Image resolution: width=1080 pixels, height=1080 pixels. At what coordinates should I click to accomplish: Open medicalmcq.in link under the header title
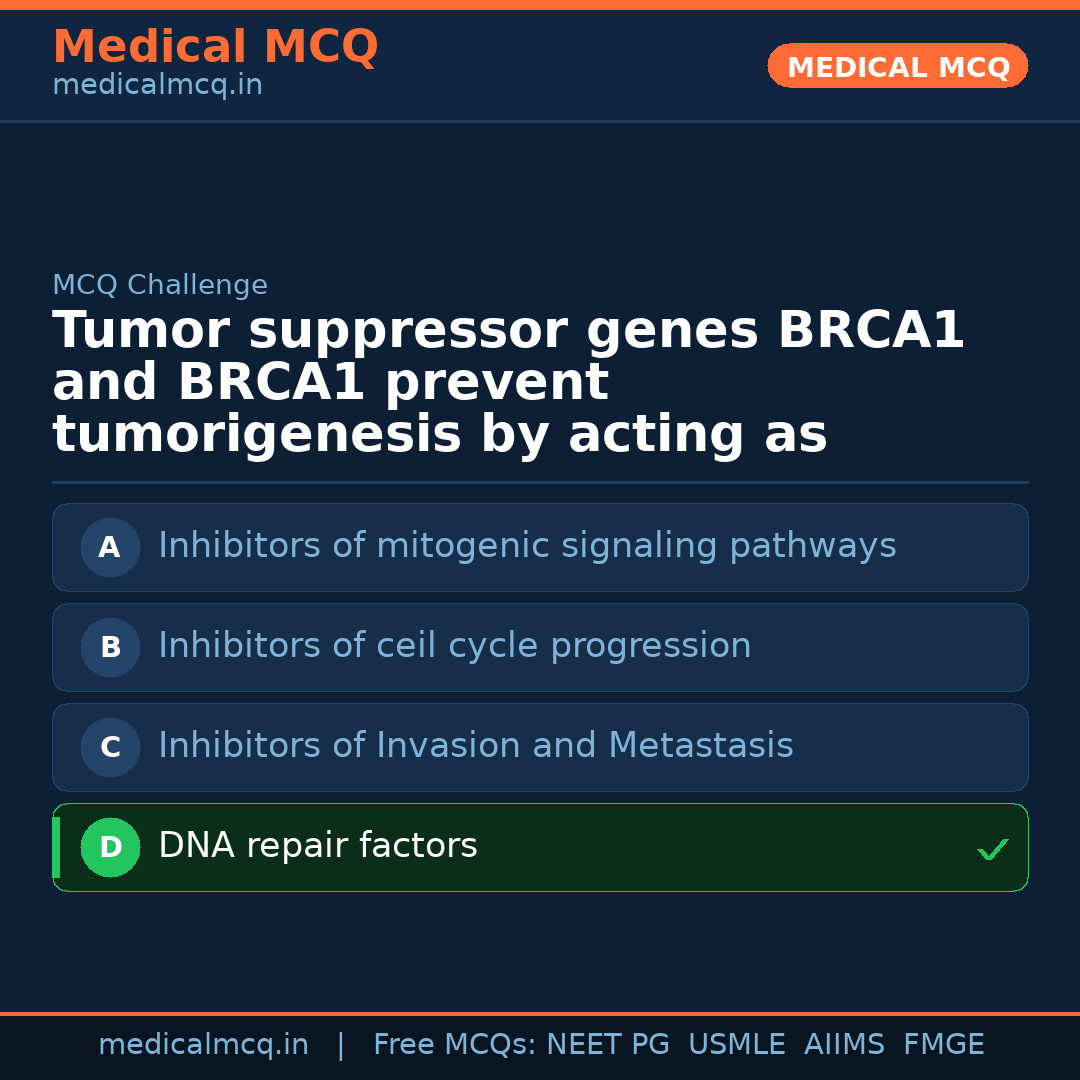click(x=157, y=85)
